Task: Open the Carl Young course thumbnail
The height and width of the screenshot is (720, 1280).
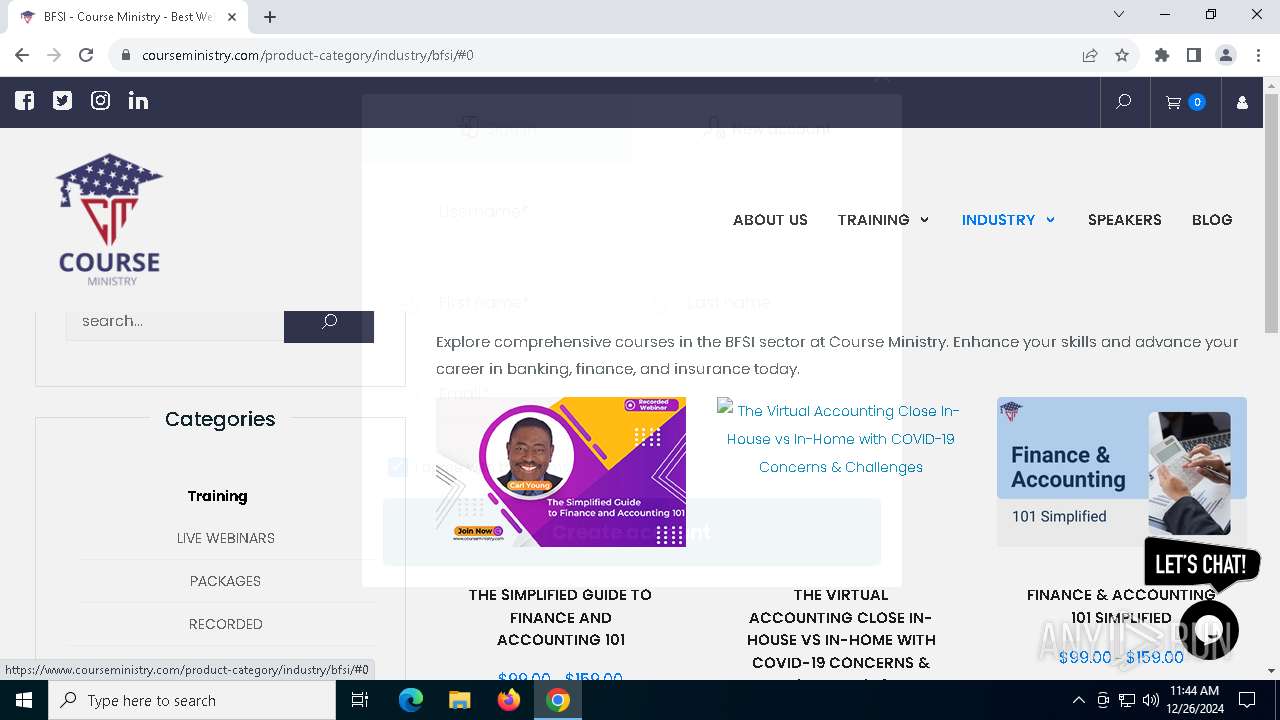Action: point(561,472)
